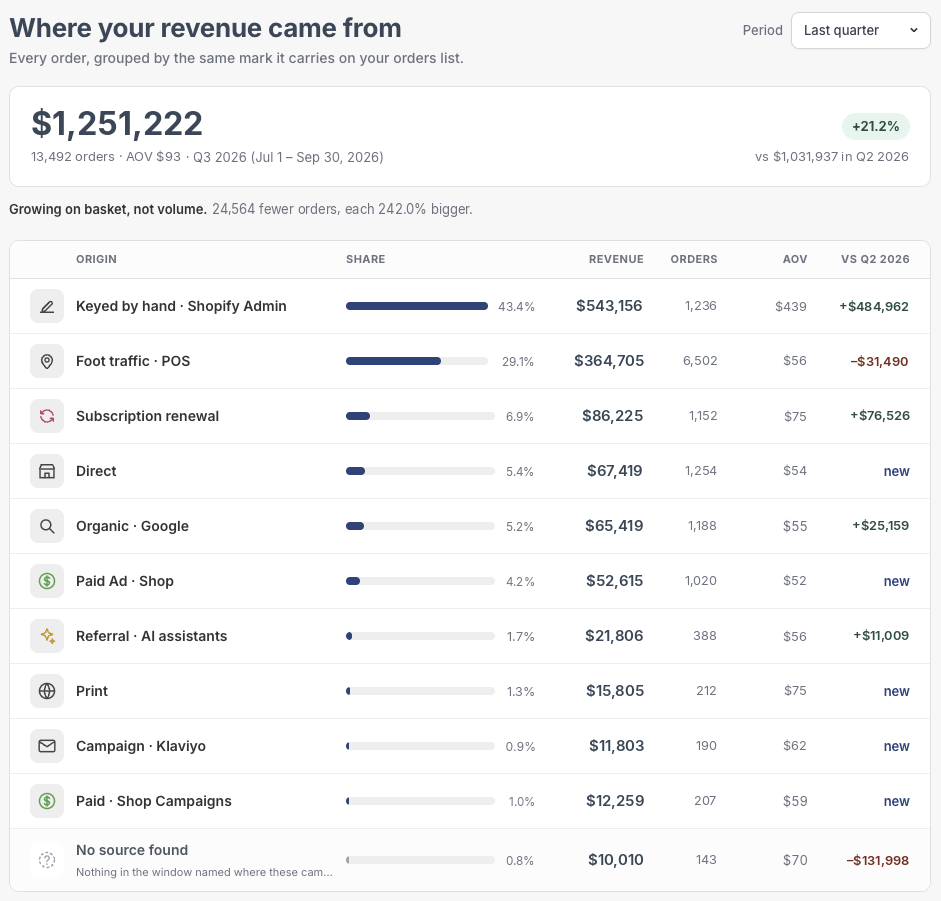
Task: Sort by the ORDERS column header
Action: pos(694,259)
